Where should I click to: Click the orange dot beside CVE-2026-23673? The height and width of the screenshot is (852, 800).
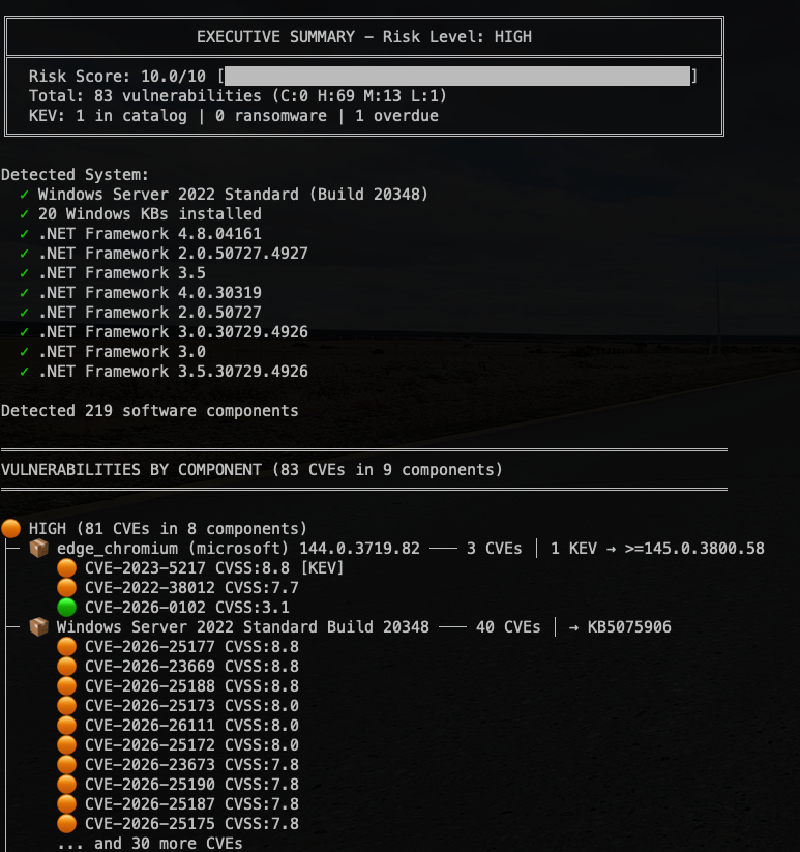click(67, 765)
